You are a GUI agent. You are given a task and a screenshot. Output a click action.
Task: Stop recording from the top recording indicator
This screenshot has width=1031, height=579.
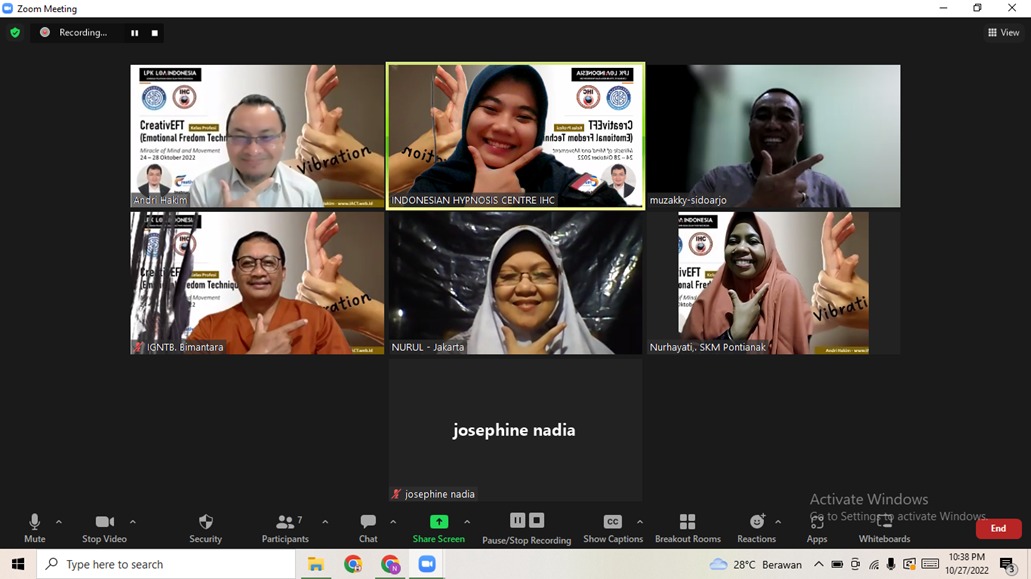(x=155, y=33)
